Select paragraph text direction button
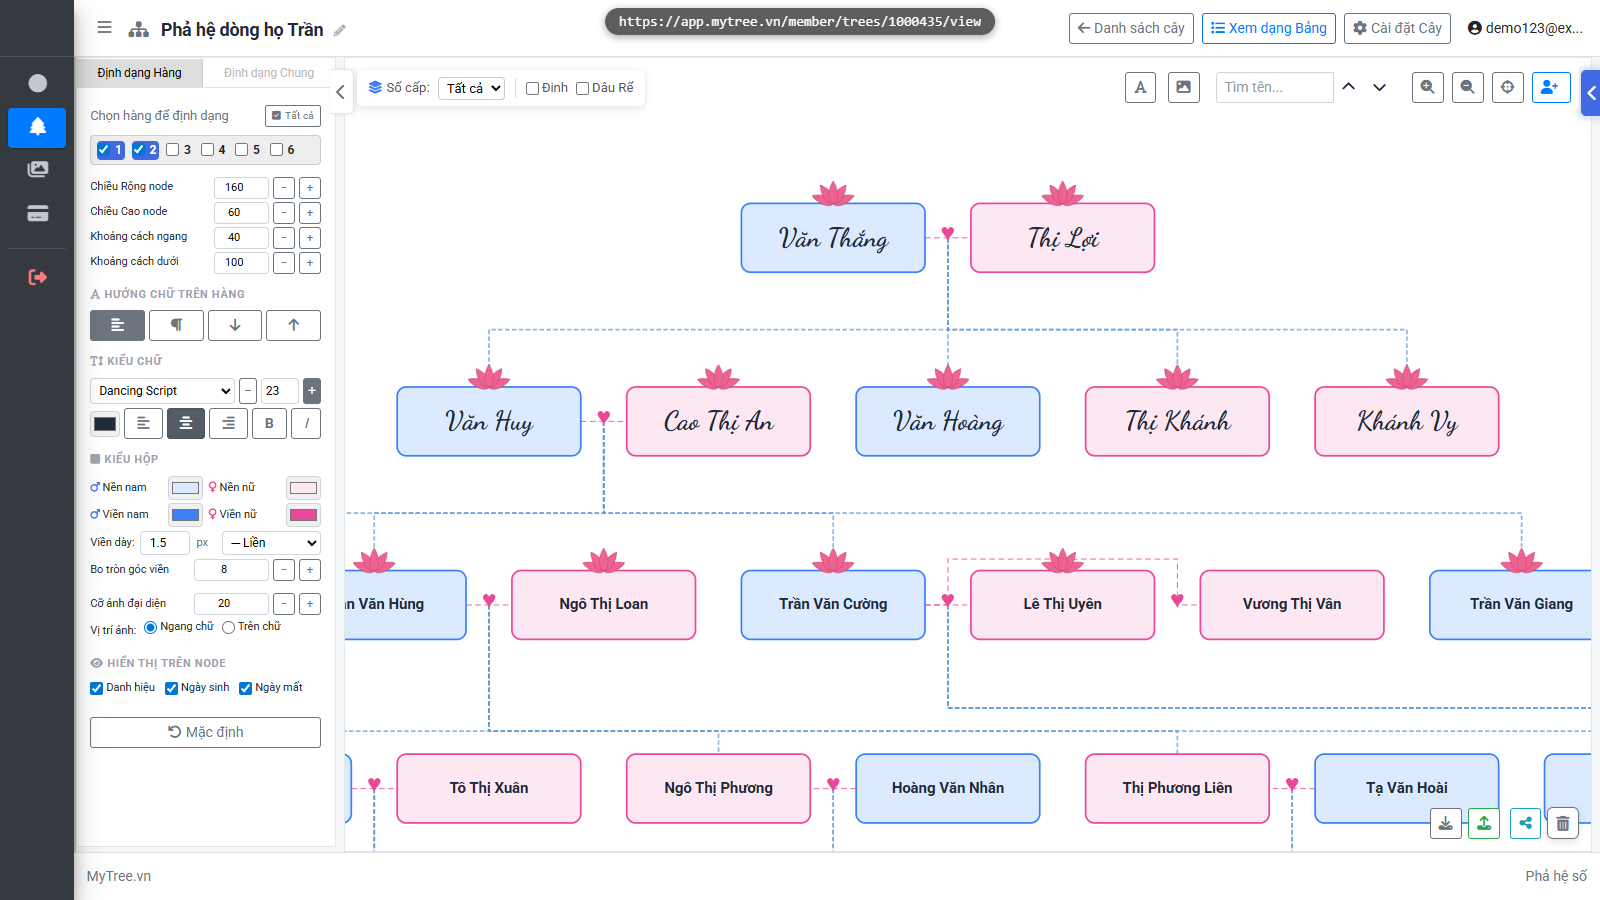The image size is (1600, 900). (x=176, y=325)
